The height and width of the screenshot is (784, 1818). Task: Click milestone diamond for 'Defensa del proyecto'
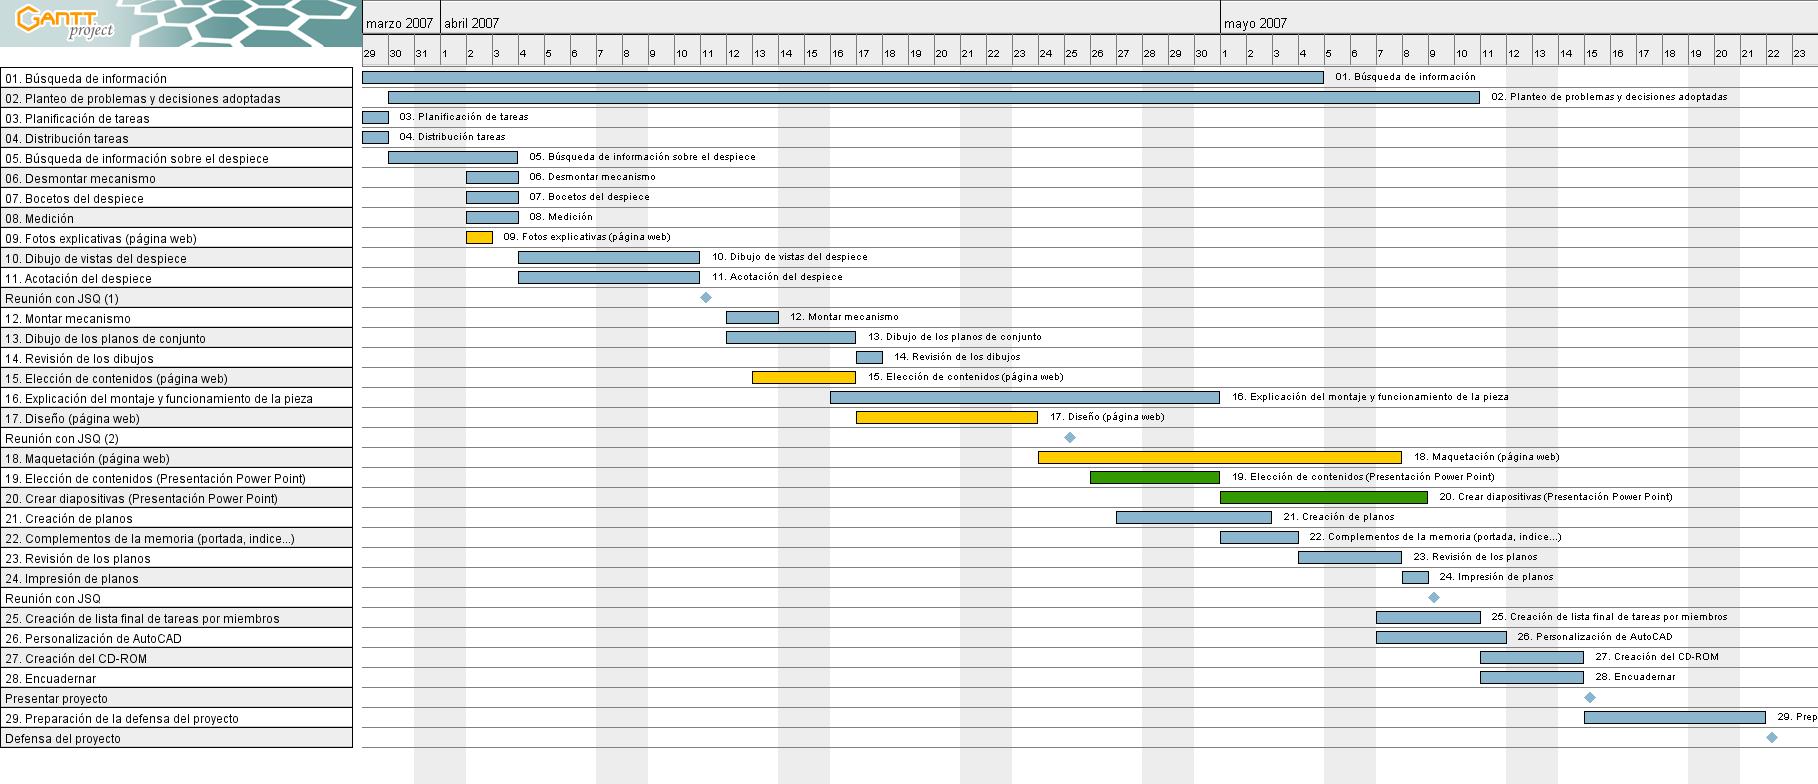click(1772, 737)
